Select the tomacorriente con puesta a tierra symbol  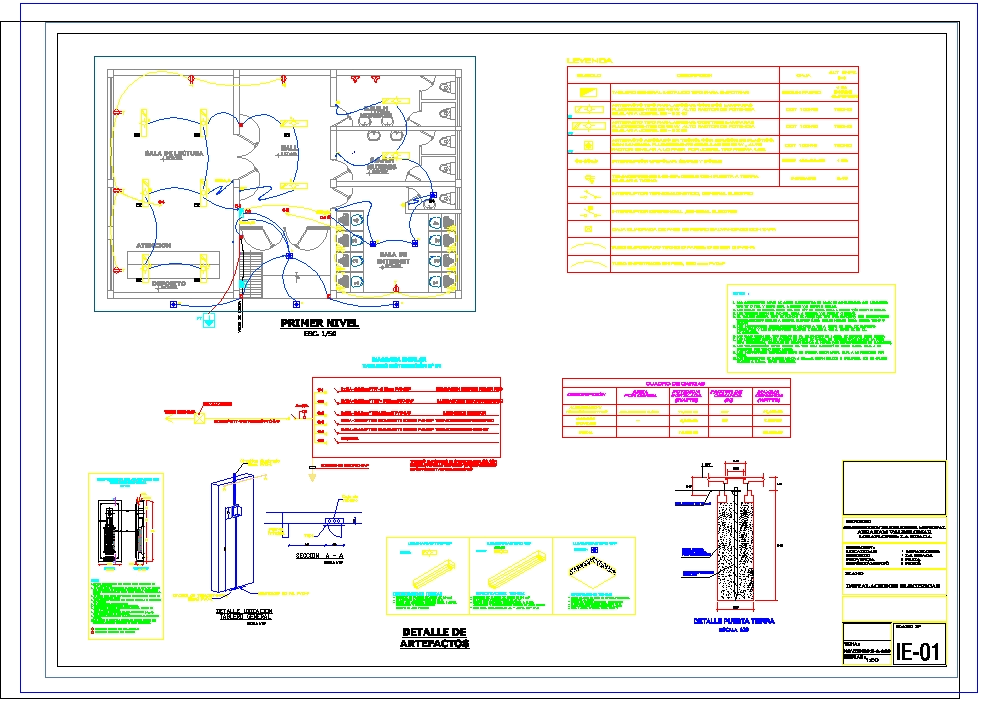pyautogui.click(x=592, y=180)
